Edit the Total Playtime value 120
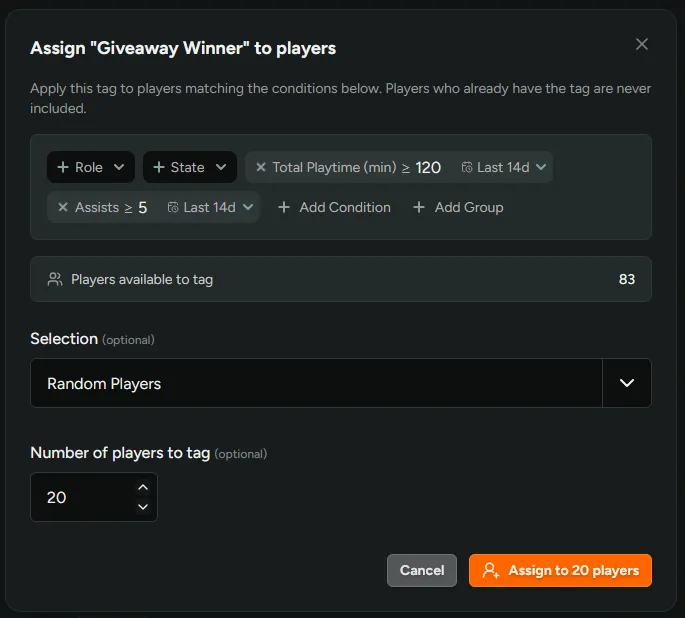The height and width of the screenshot is (618, 685). pos(428,168)
